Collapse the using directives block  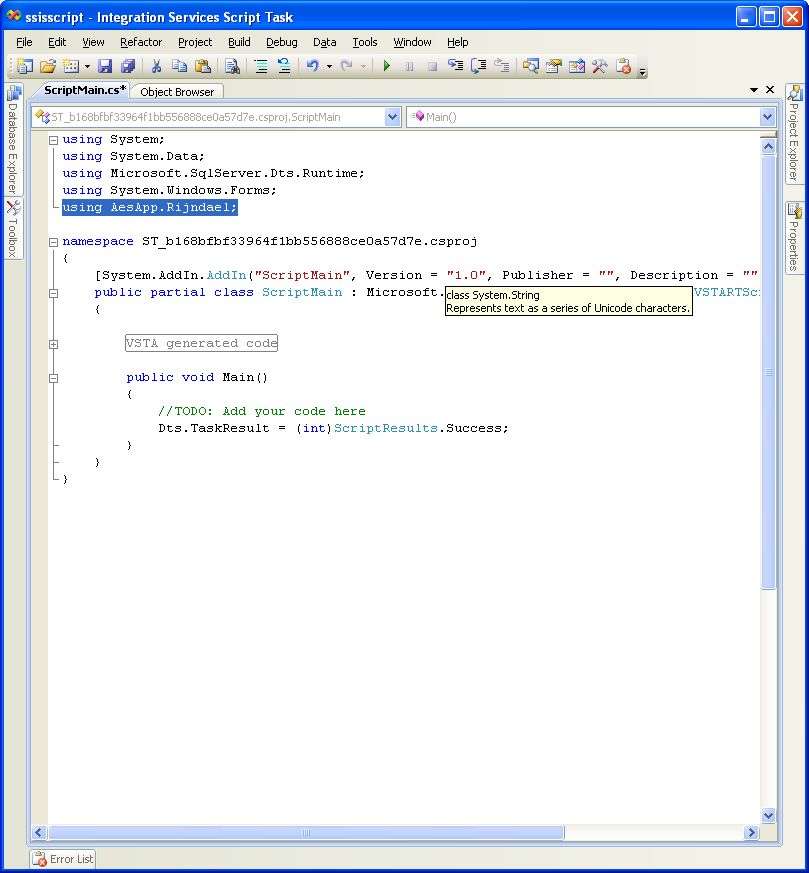(x=53, y=140)
